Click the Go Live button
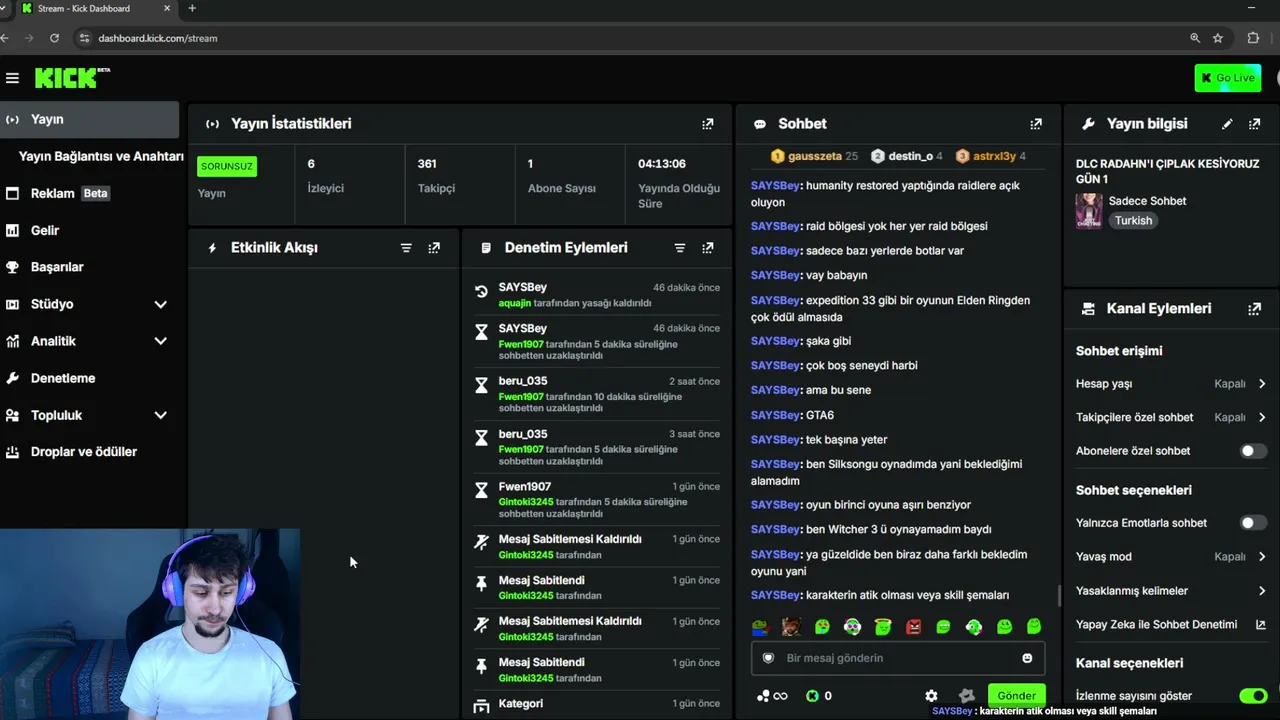The image size is (1280, 720). (1228, 78)
